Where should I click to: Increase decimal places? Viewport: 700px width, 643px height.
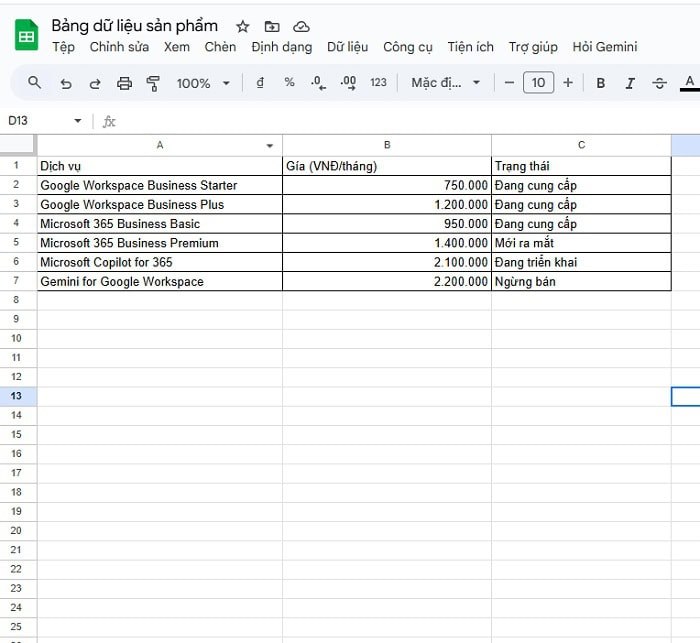pos(348,83)
